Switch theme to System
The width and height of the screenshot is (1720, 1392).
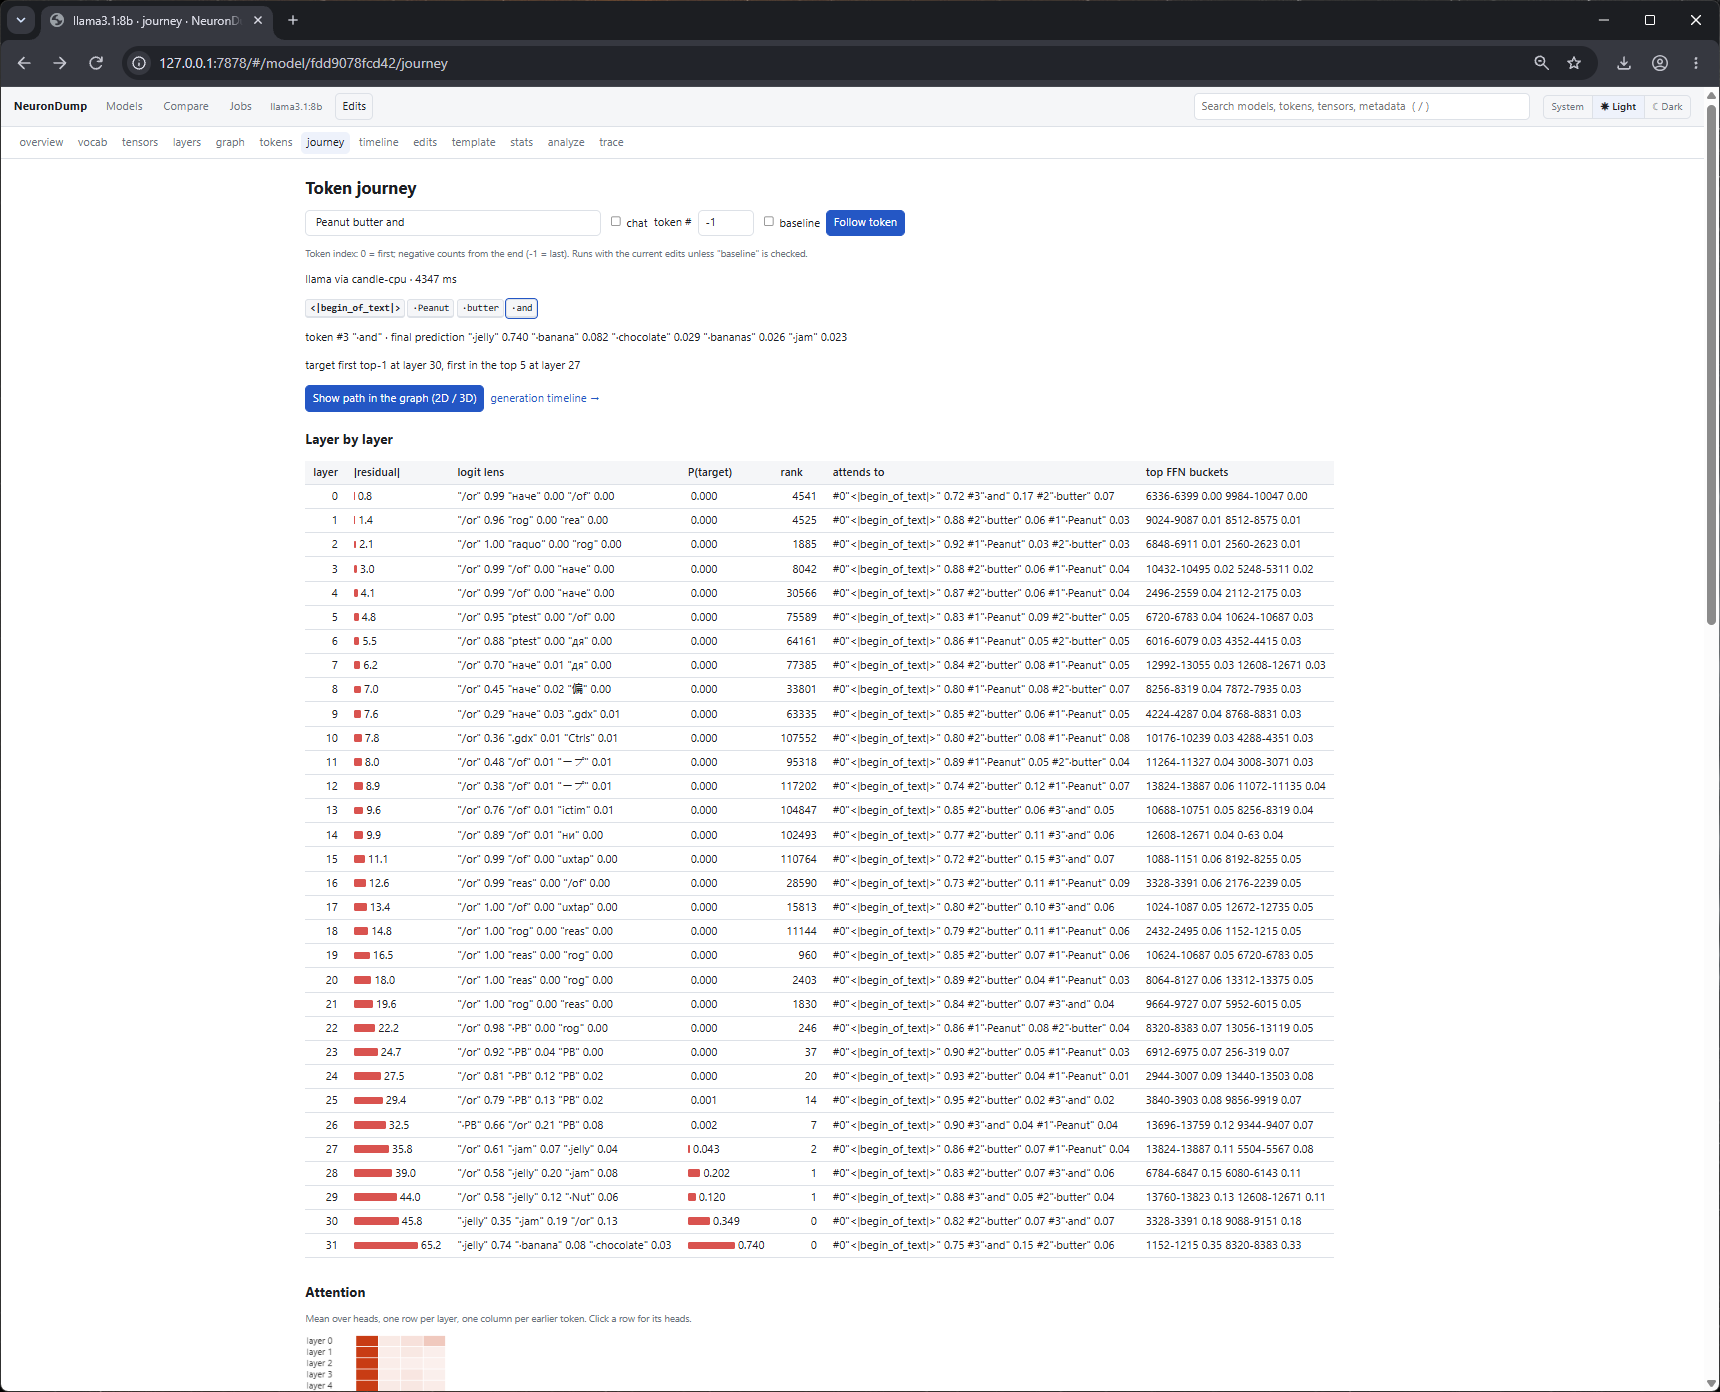[x=1567, y=107]
